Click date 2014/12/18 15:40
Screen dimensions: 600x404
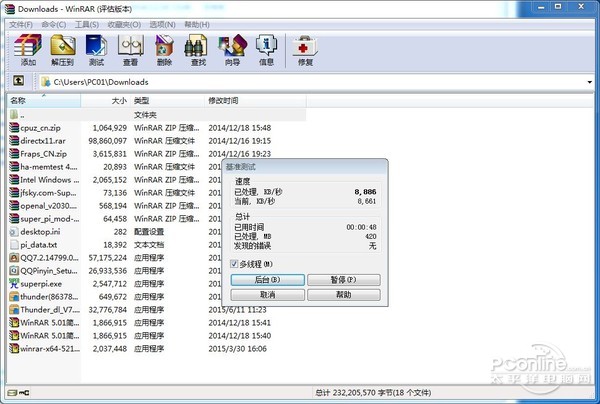click(240, 336)
